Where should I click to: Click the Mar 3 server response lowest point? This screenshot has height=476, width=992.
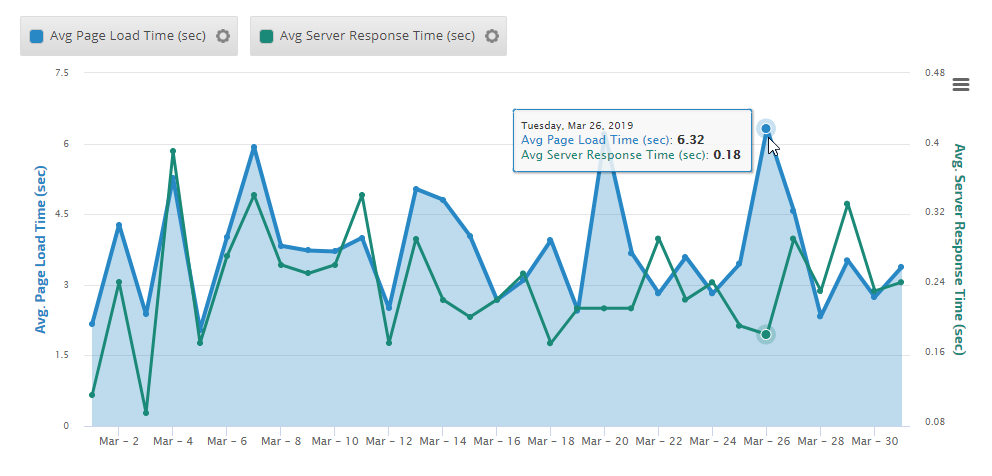(x=146, y=412)
